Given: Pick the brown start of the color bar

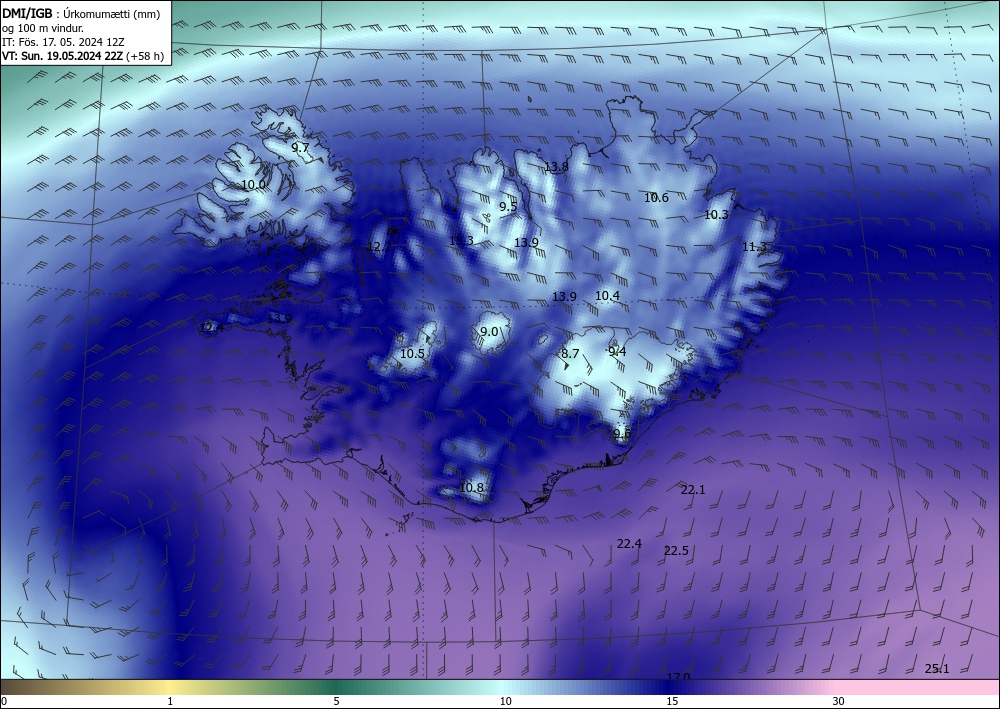Looking at the screenshot, I should 26,687.
